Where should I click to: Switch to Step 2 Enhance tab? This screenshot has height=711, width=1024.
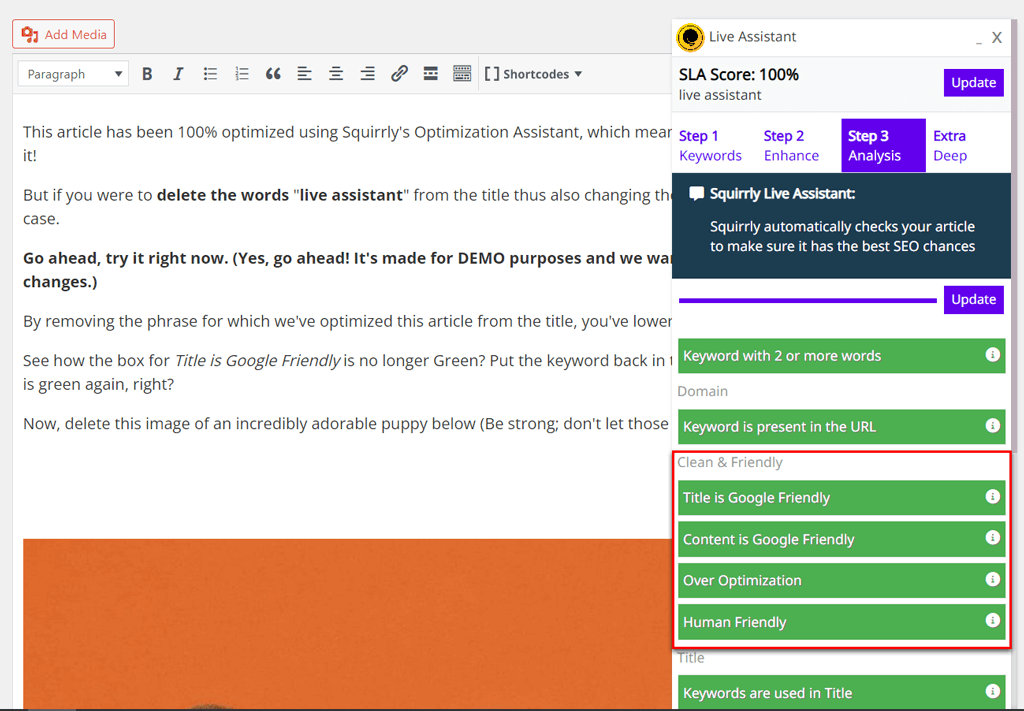tap(792, 146)
